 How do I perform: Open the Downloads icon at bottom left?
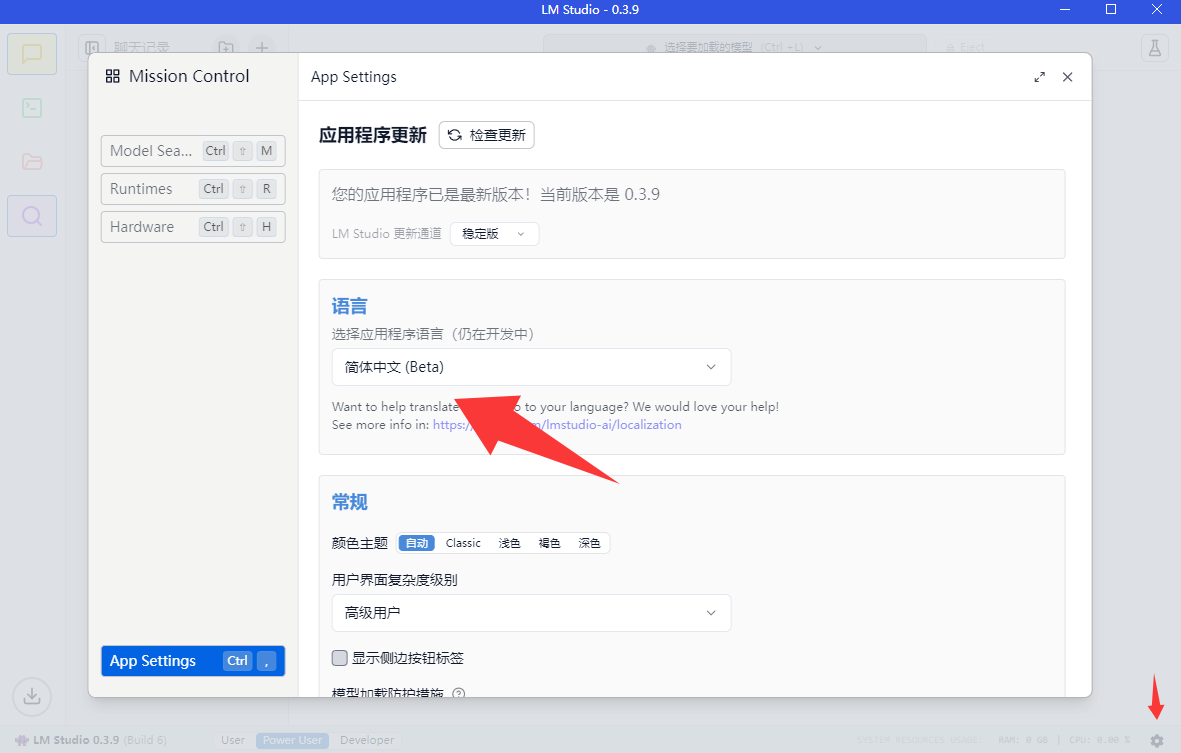coord(32,697)
